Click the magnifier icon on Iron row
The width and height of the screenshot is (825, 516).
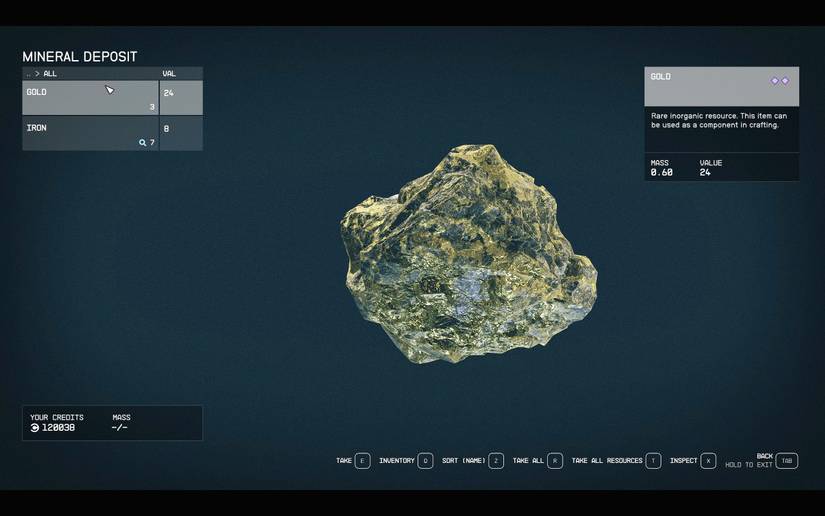pyautogui.click(x=143, y=143)
